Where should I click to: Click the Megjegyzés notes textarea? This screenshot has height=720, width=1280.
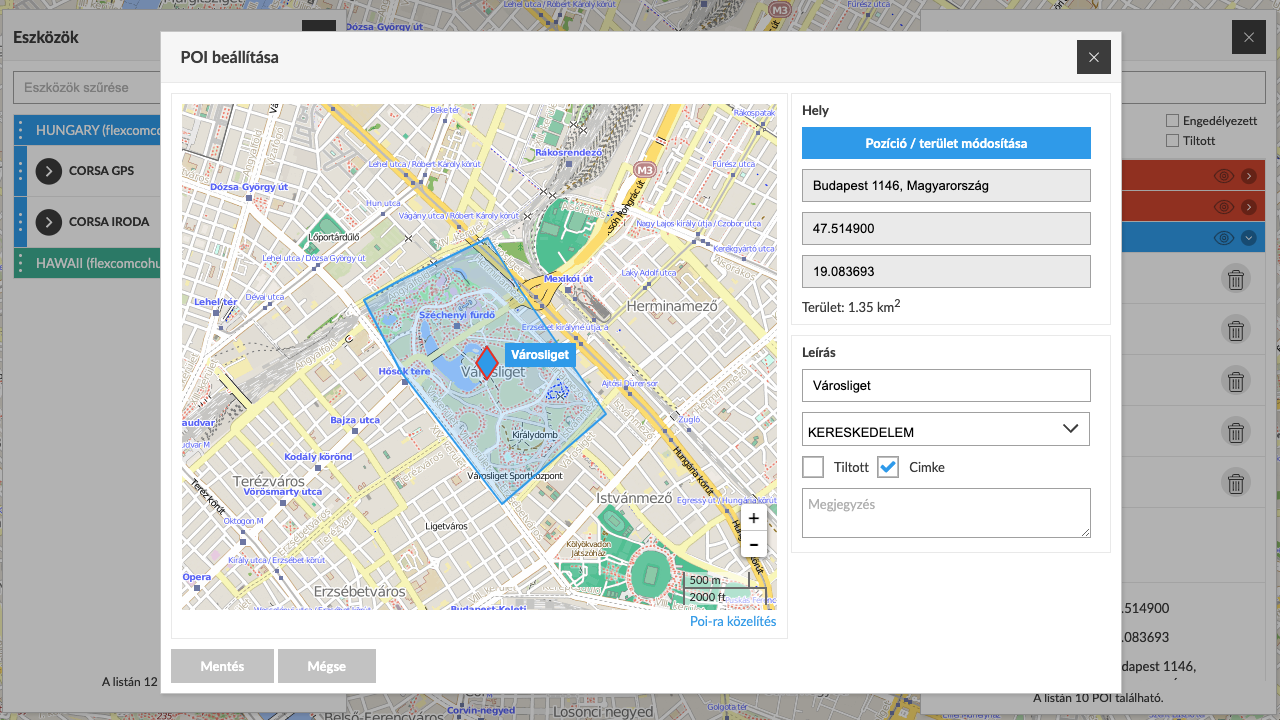click(946, 513)
